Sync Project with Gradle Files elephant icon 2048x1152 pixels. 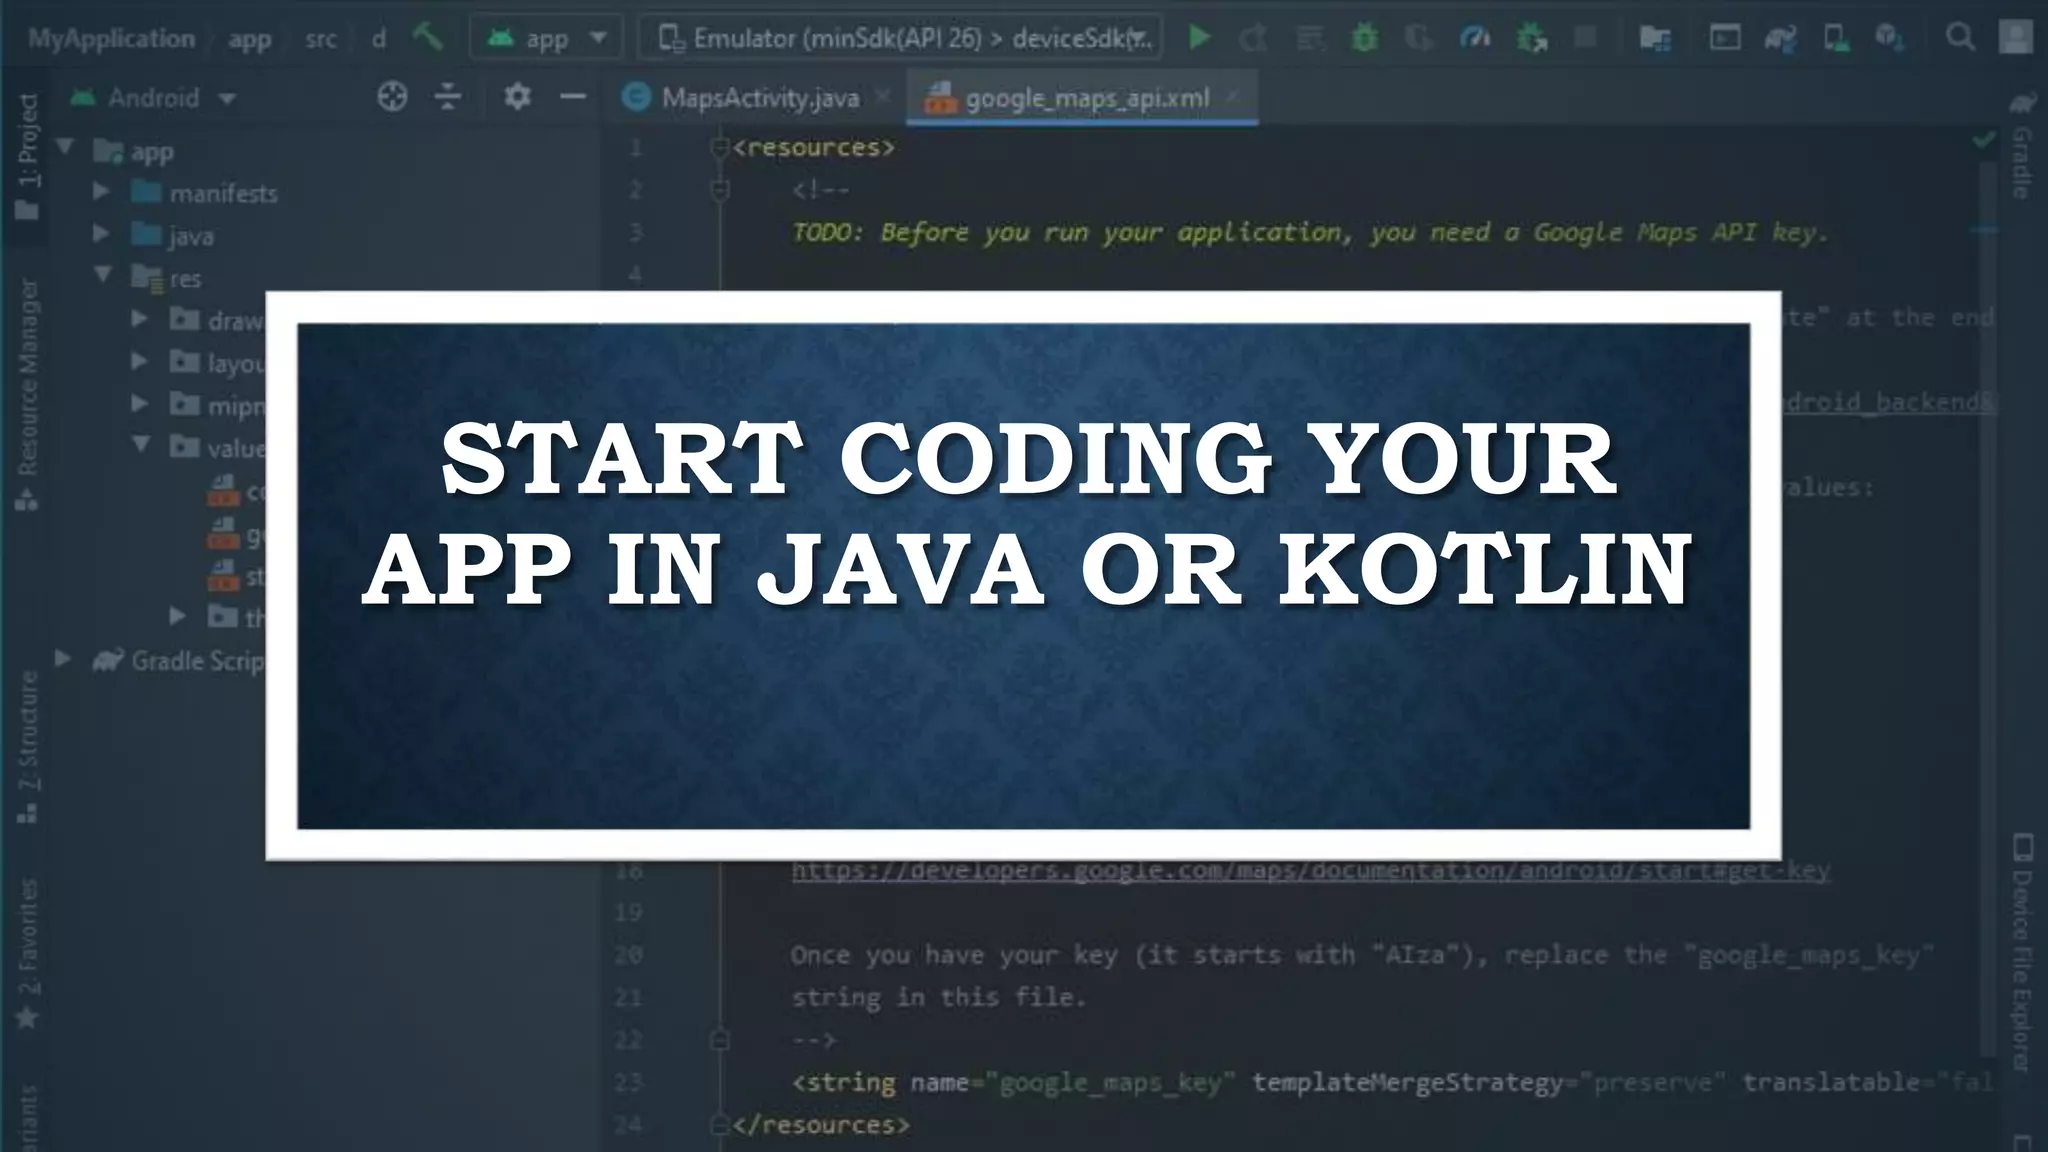1780,38
